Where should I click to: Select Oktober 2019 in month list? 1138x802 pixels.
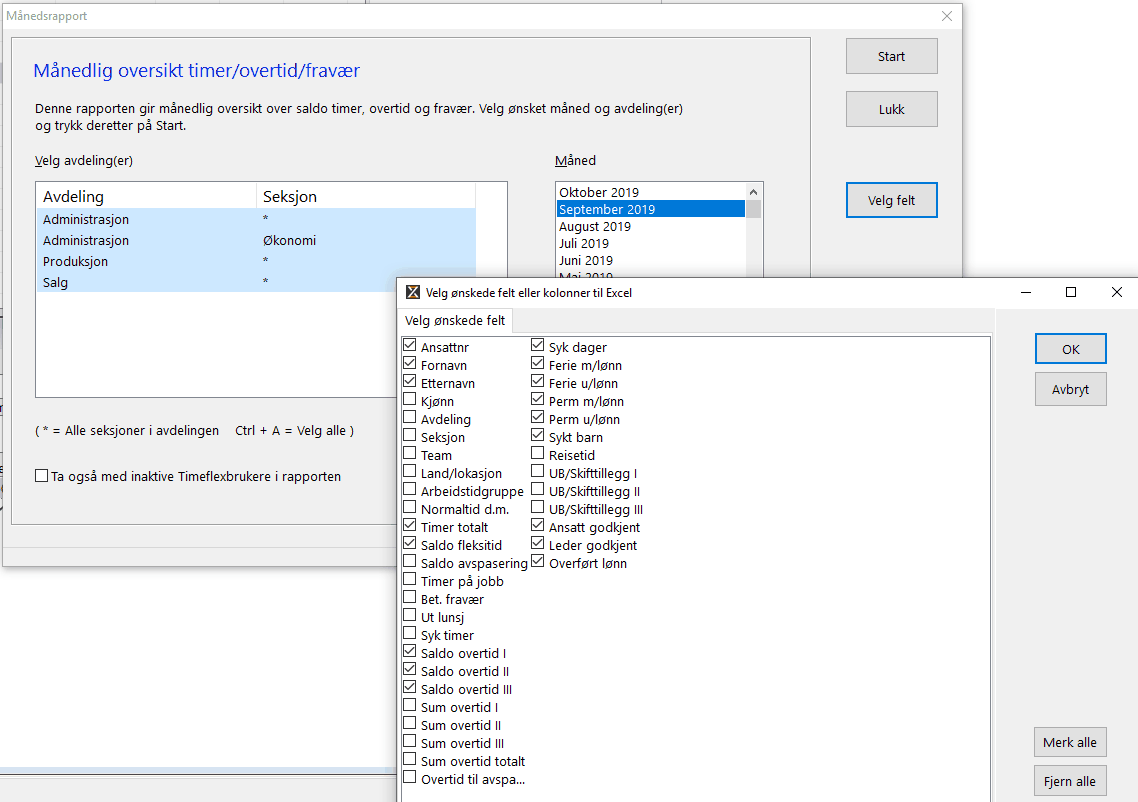(x=599, y=192)
